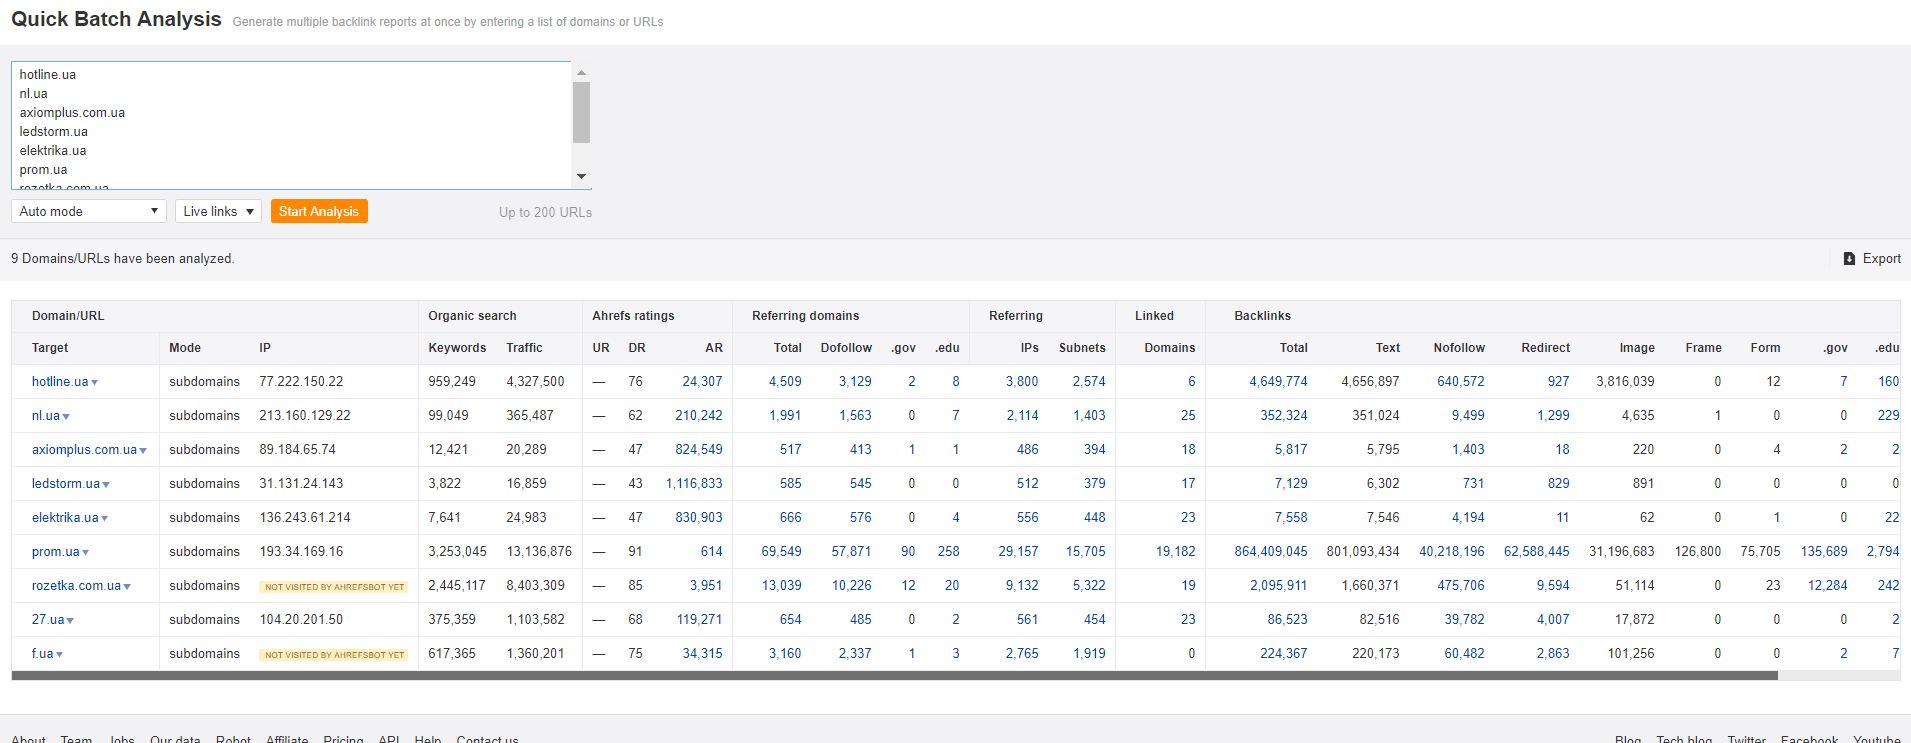Open prom.ua total backlinks count 864,409,045
This screenshot has height=743, width=1911.
coord(1270,552)
